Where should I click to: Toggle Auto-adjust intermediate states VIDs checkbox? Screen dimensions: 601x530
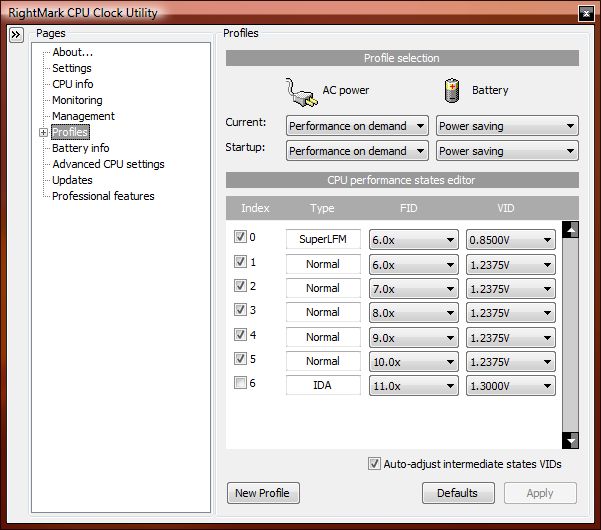(x=374, y=464)
